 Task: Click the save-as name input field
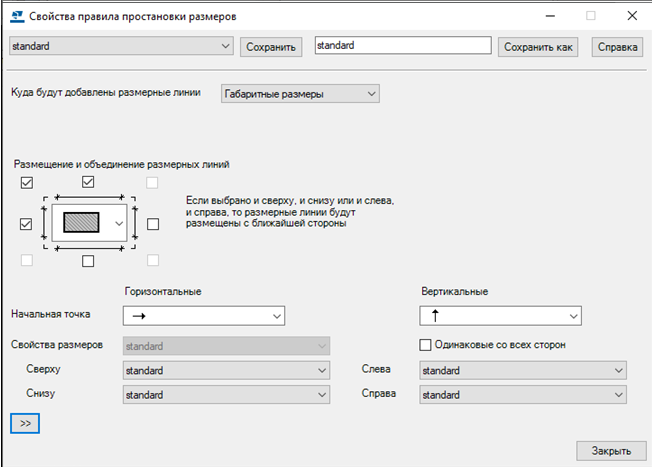pos(402,46)
